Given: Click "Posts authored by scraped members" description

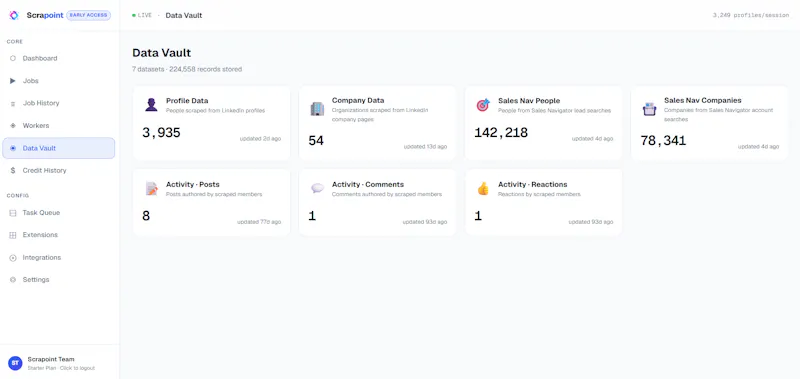Looking at the screenshot, I should coord(214,194).
